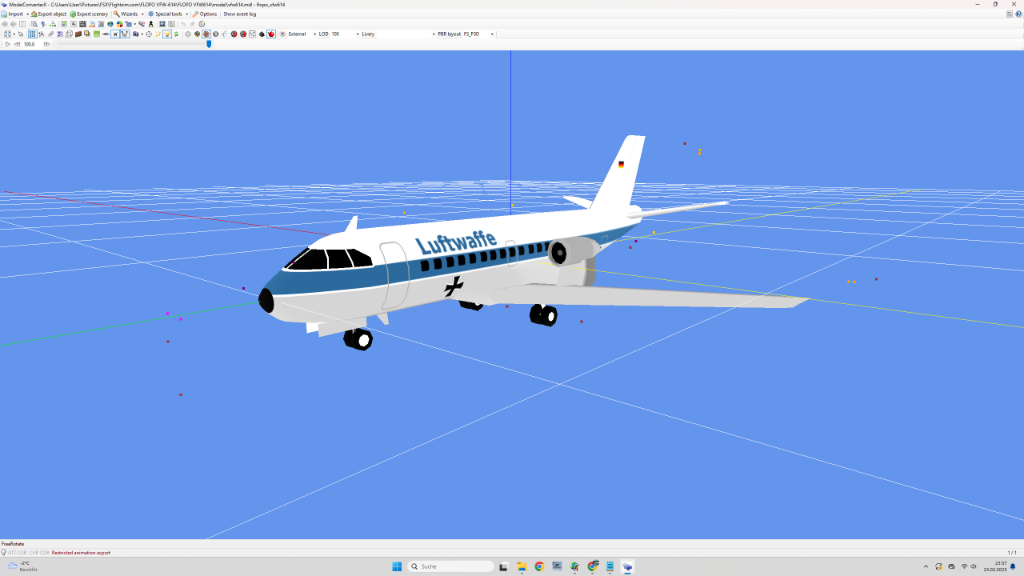Screen dimensions: 1024x576
Task: Click the undo arrow icon
Action: pos(184,24)
